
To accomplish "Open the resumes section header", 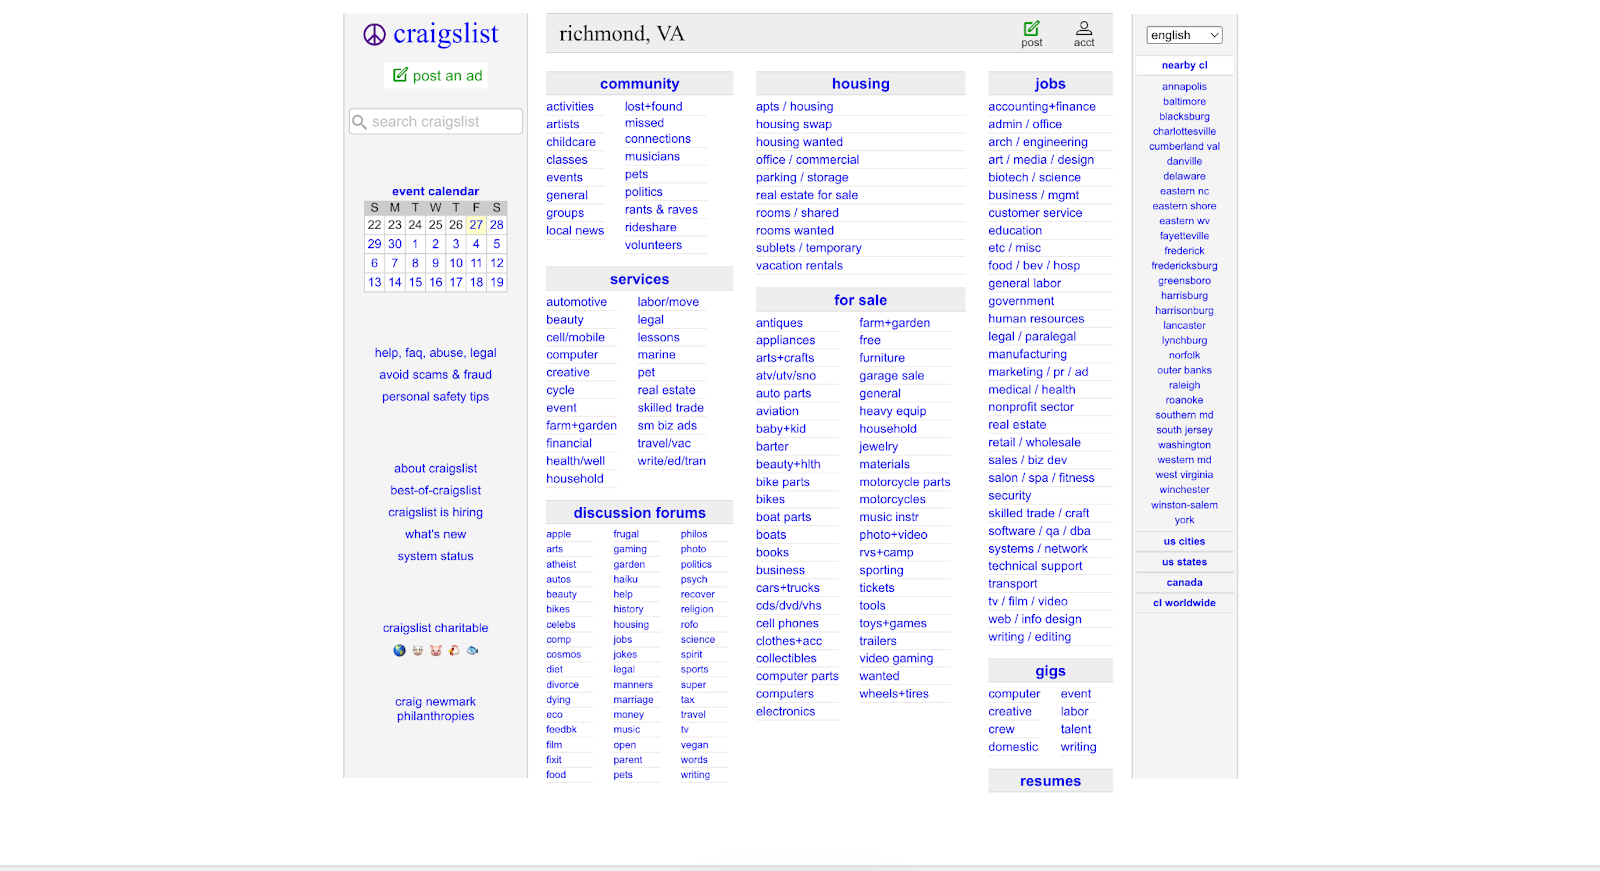I will pyautogui.click(x=1050, y=781).
